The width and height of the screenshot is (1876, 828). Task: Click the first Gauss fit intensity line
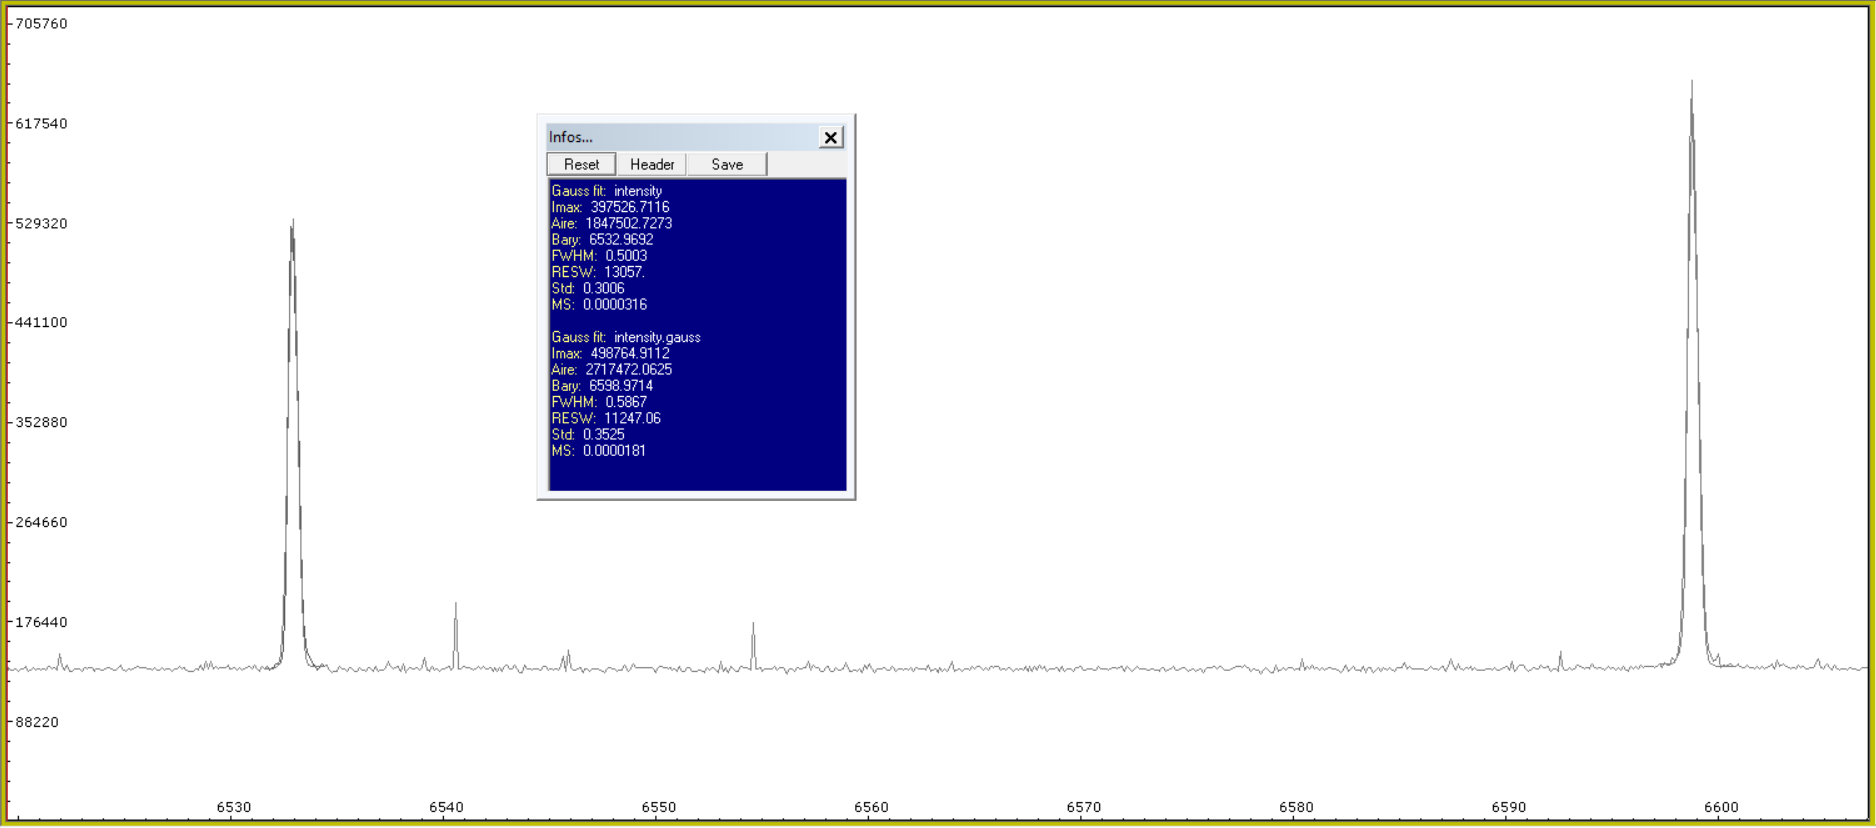607,191
